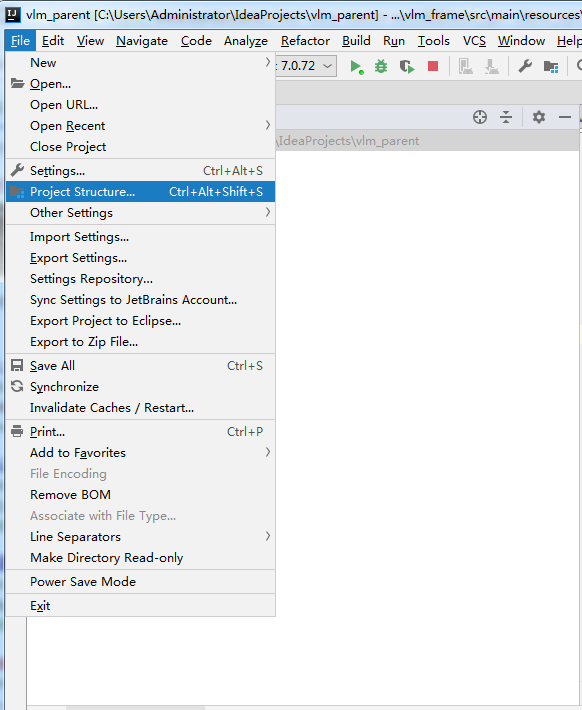Click the Collapse All icon in panel header
This screenshot has height=710, width=582.
click(506, 117)
